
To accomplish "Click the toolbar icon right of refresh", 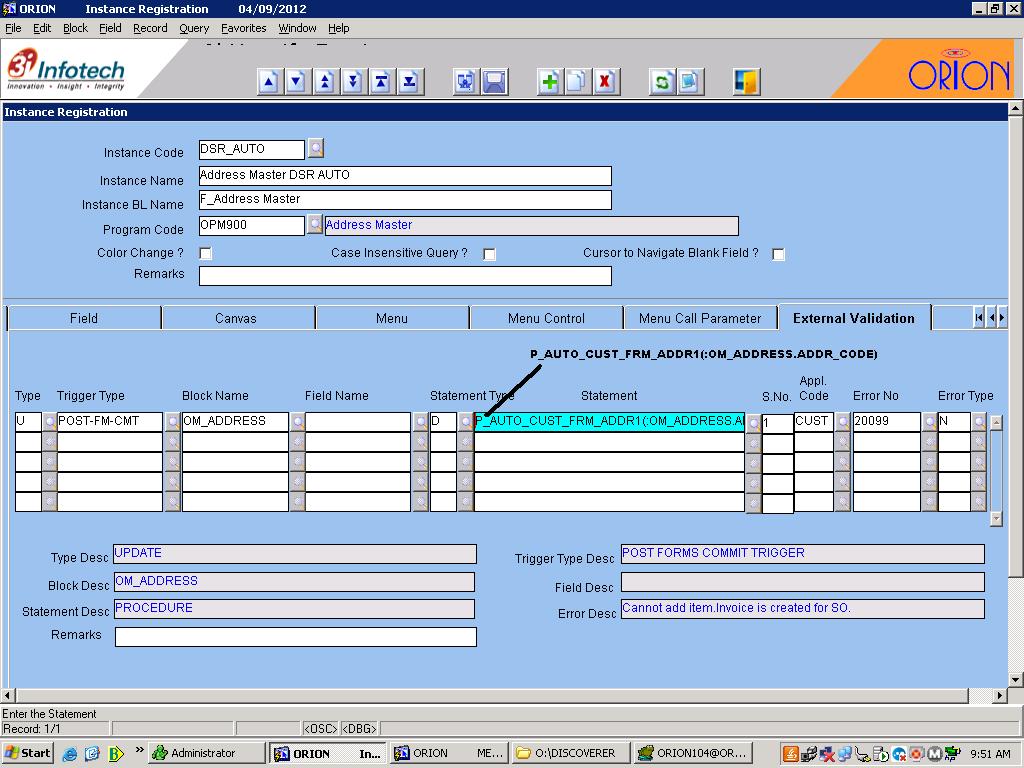I will tap(690, 82).
